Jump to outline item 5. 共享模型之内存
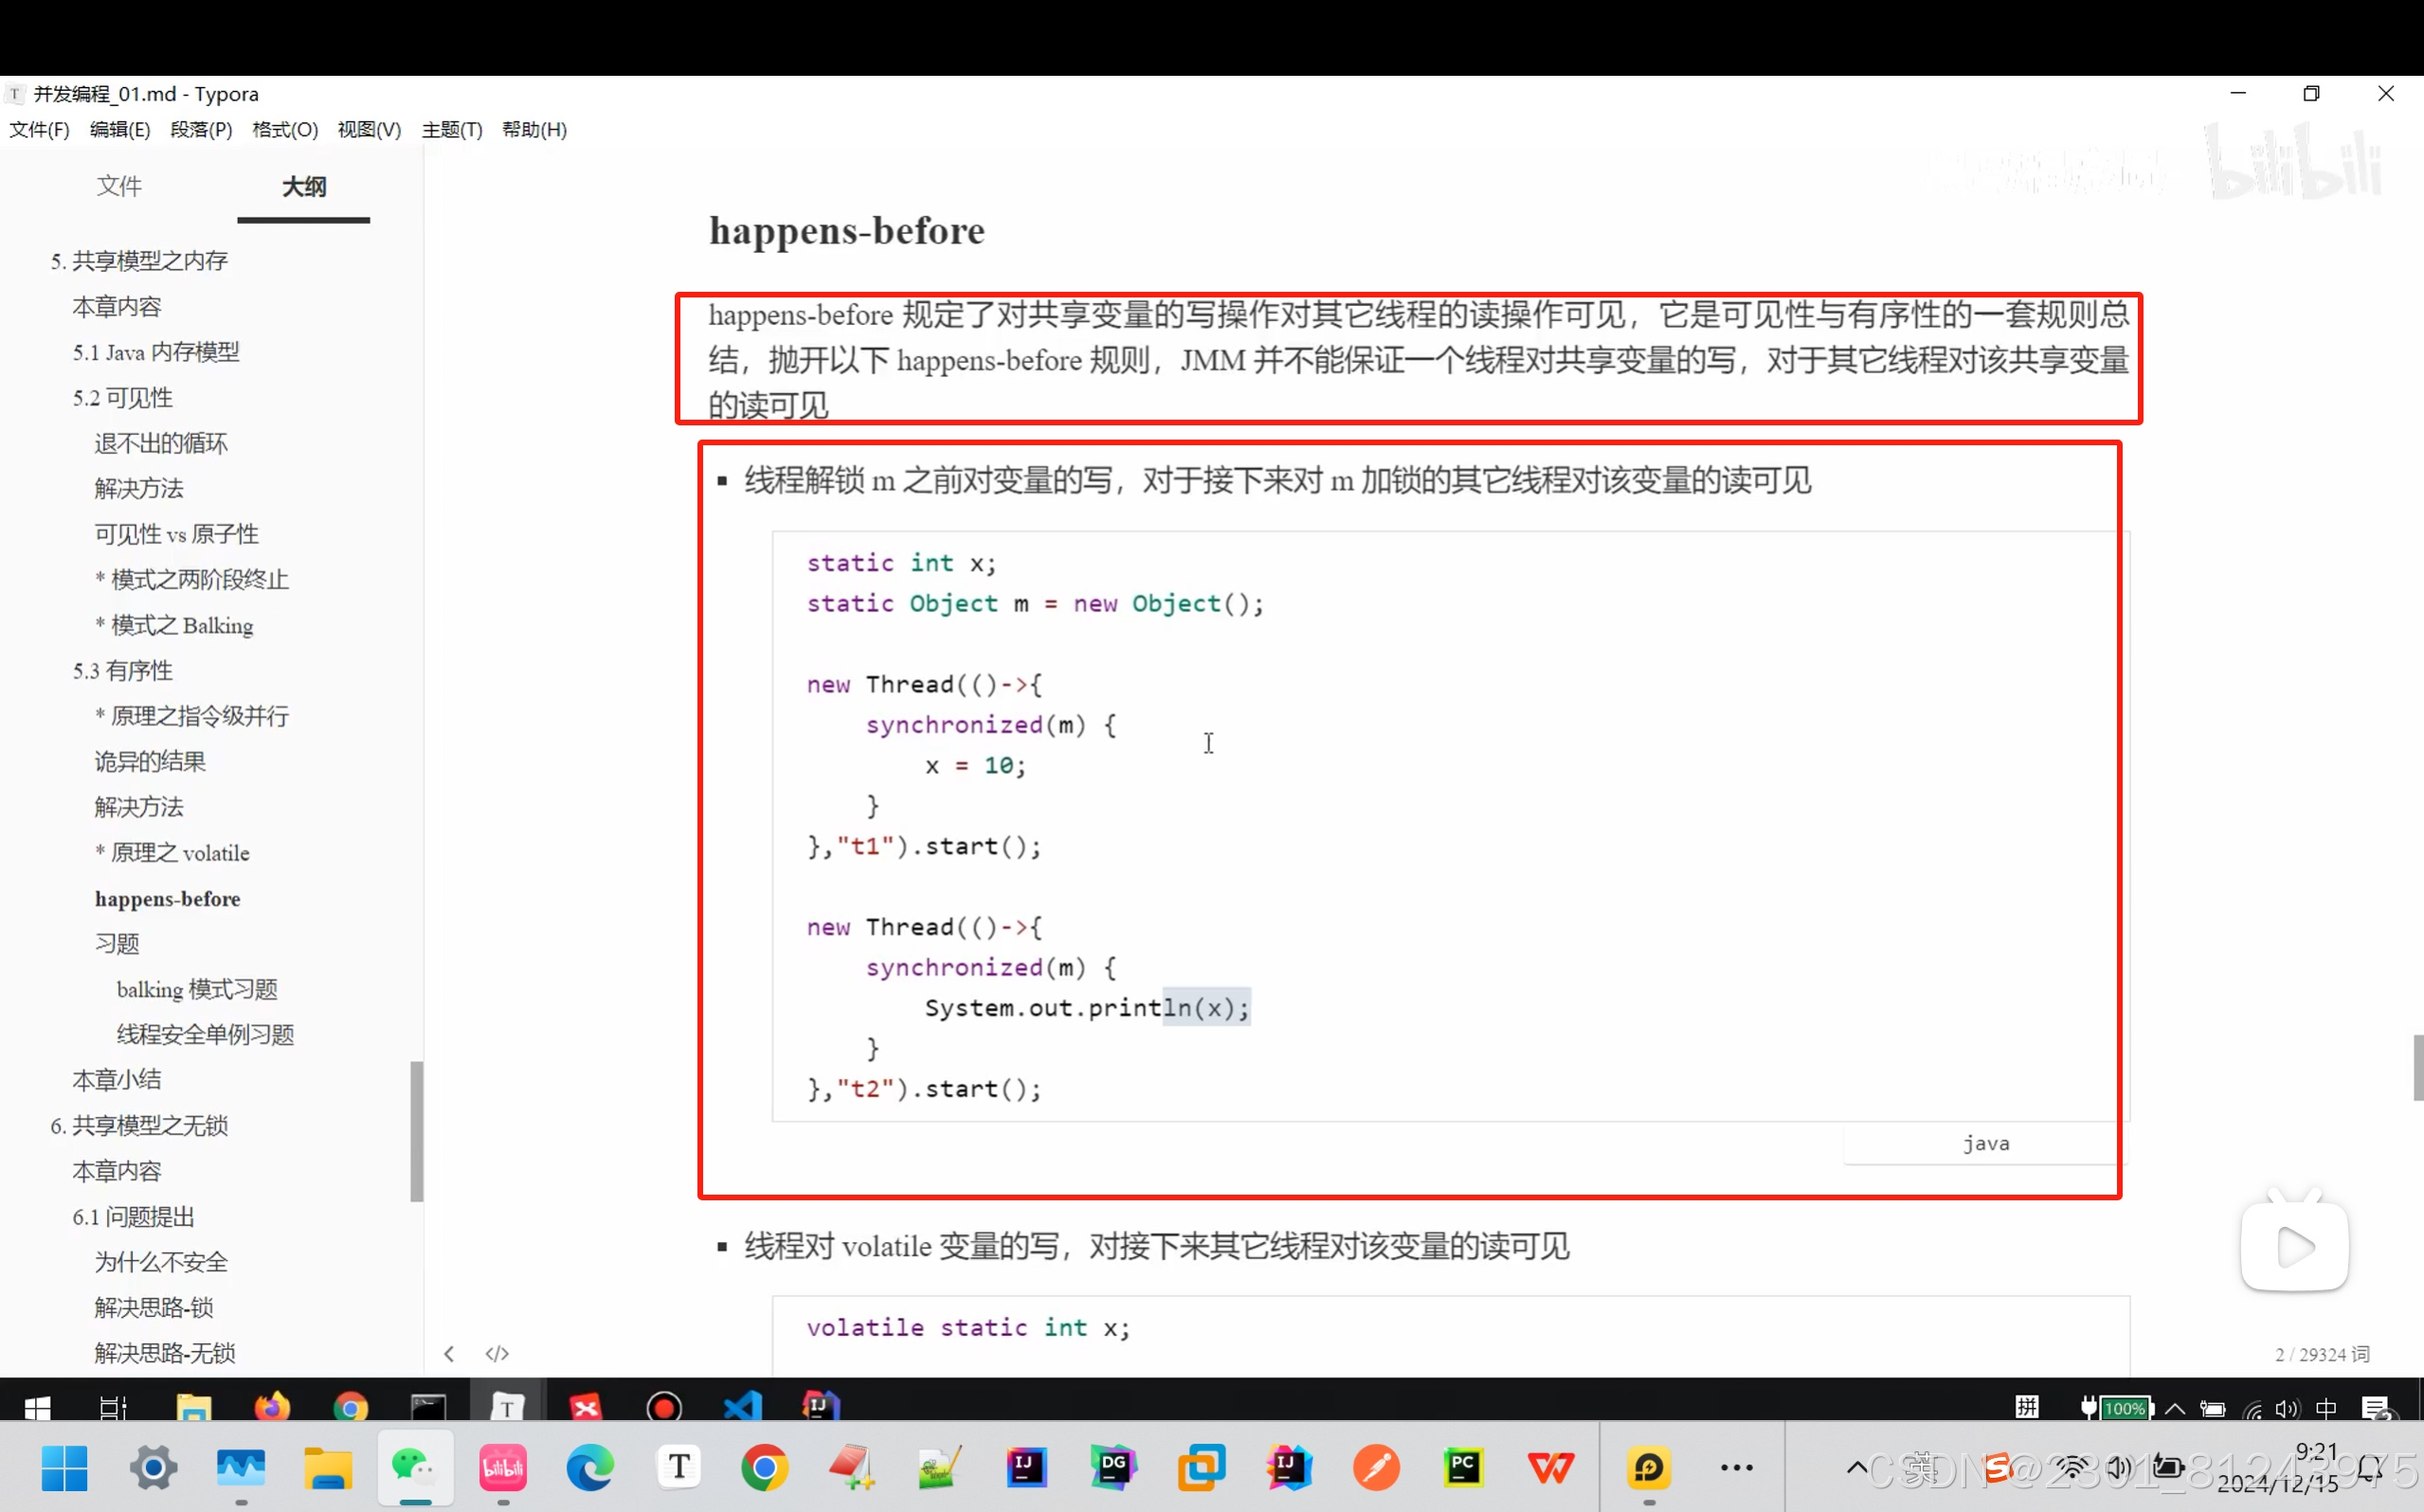 (x=139, y=261)
